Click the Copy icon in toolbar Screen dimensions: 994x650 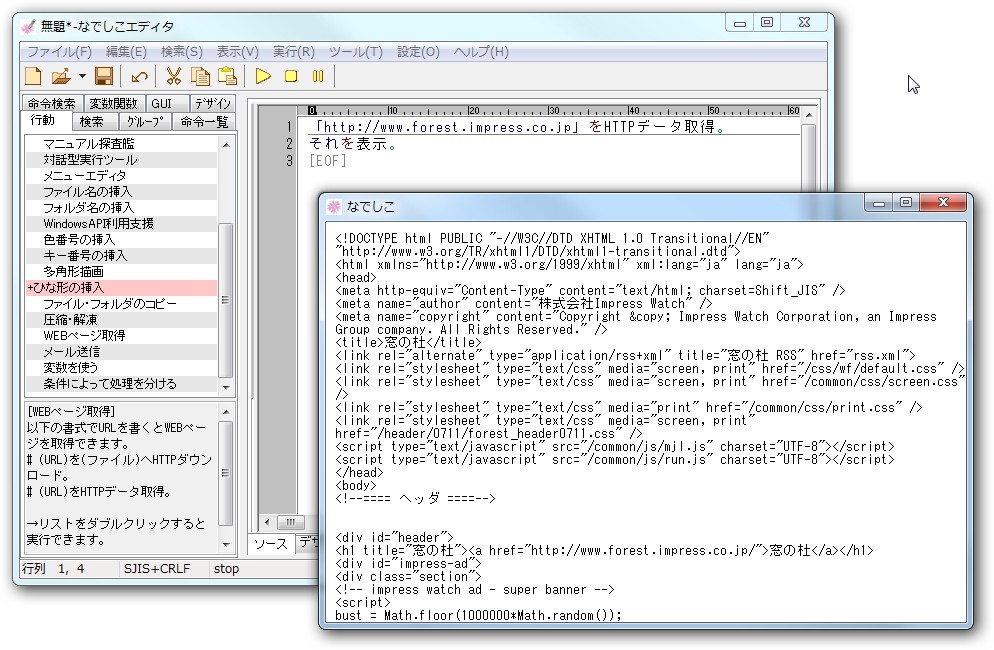[200, 77]
